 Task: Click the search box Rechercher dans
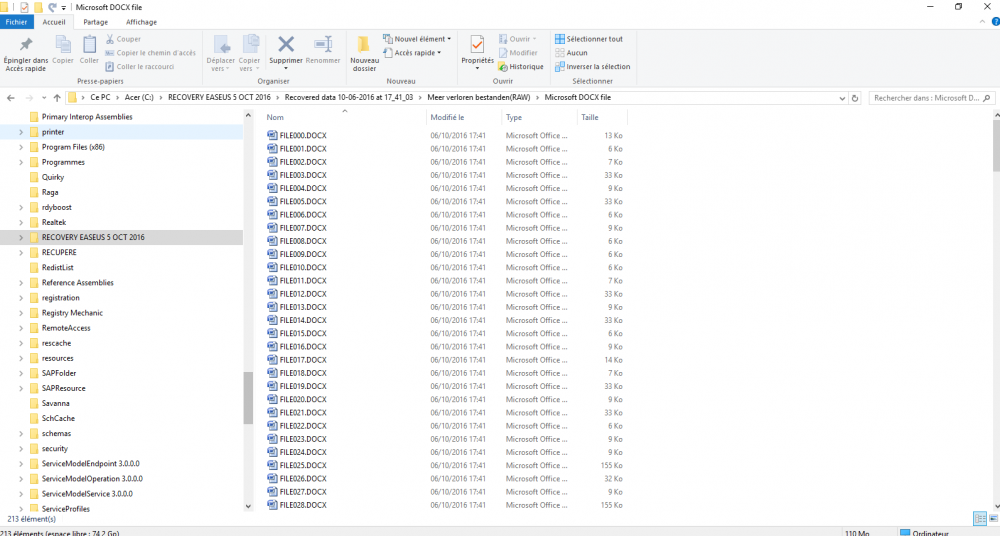925,98
